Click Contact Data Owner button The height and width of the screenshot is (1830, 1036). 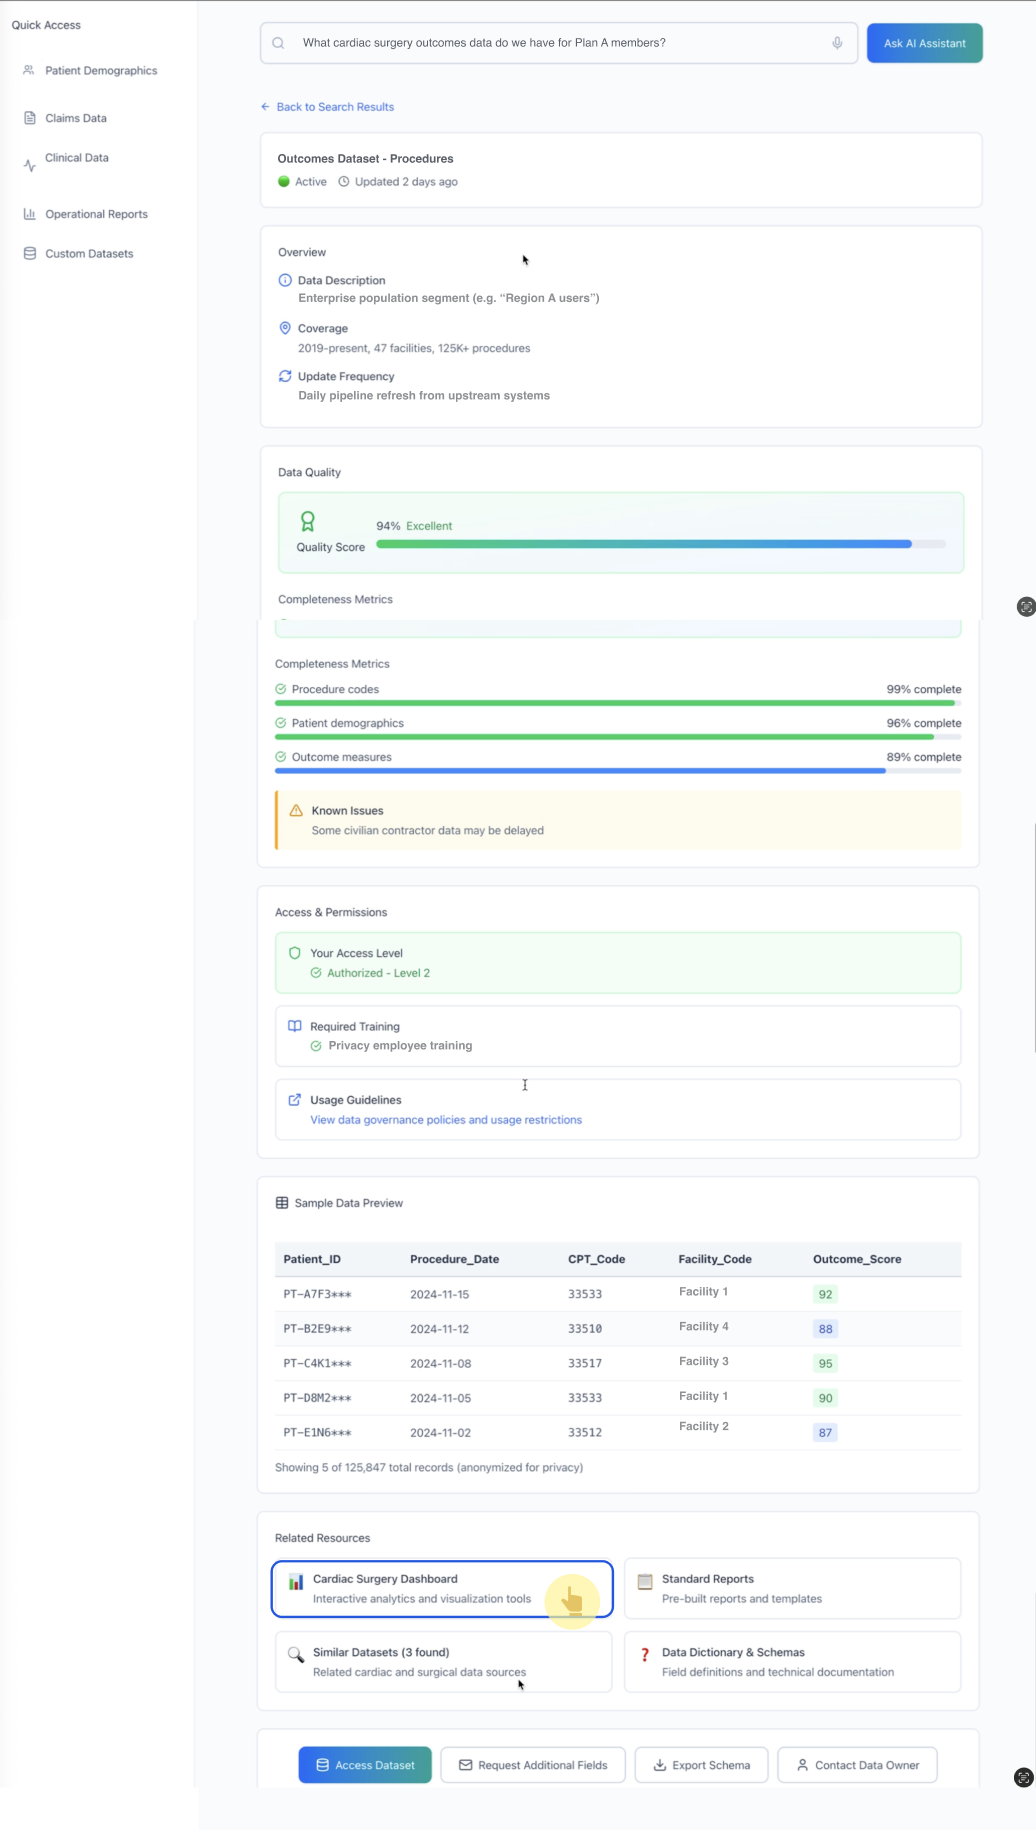coord(857,1765)
